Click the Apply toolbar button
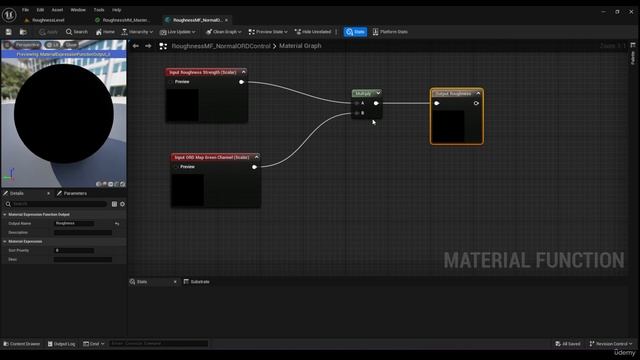640x360 pixels. click(48, 32)
